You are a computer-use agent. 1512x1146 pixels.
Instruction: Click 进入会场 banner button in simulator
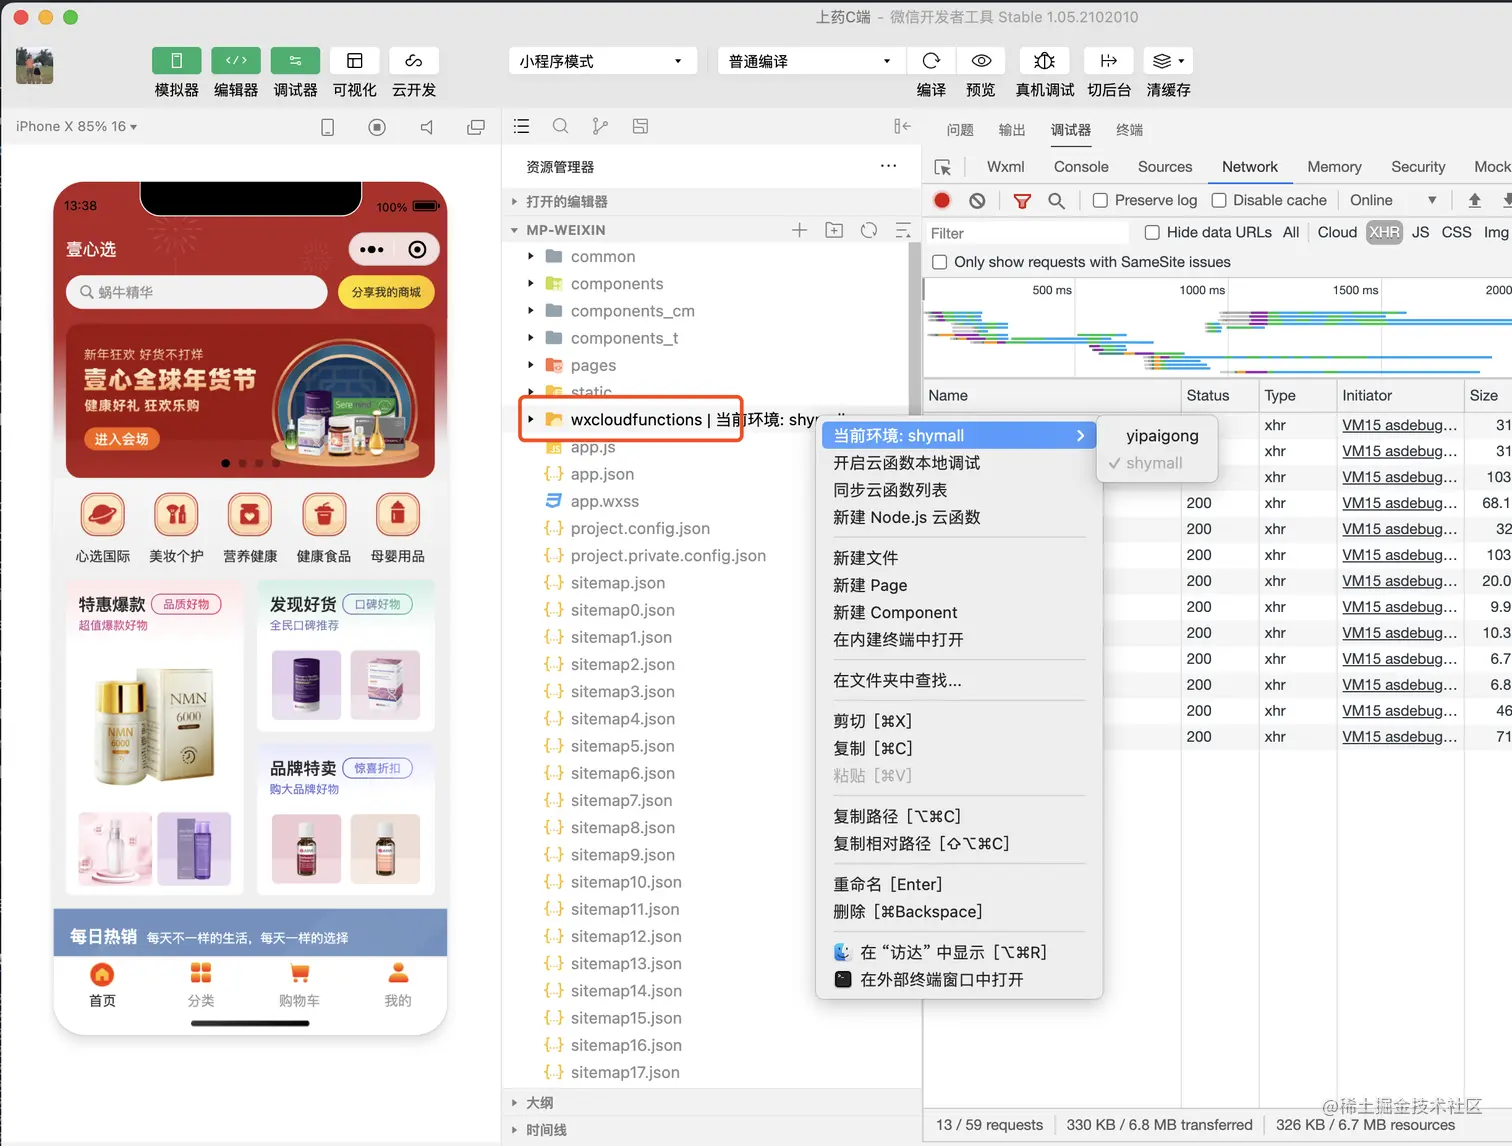coord(122,439)
